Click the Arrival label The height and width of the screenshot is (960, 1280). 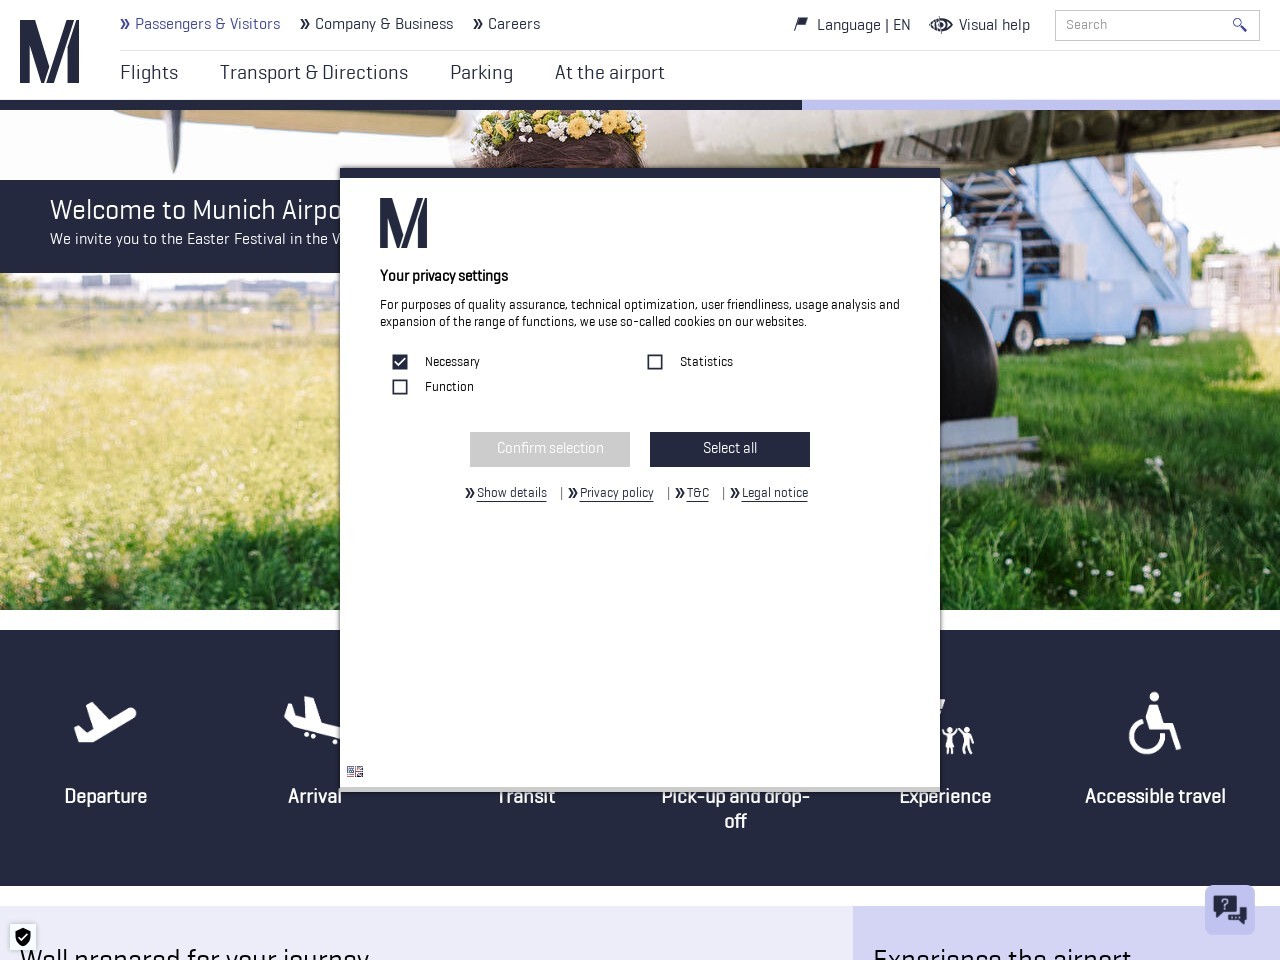point(314,796)
